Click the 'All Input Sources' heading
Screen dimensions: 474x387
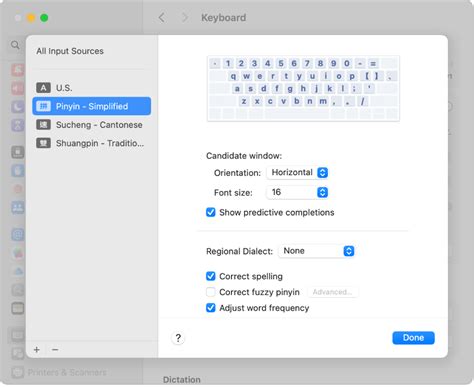70,51
